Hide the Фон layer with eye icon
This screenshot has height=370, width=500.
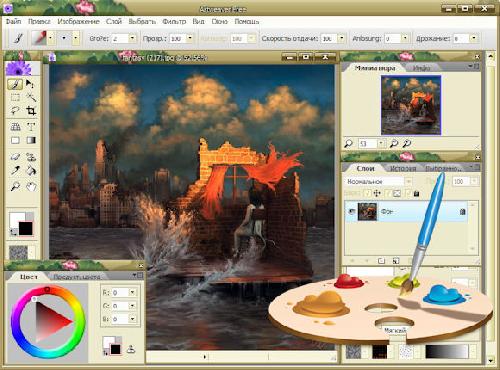(x=351, y=211)
